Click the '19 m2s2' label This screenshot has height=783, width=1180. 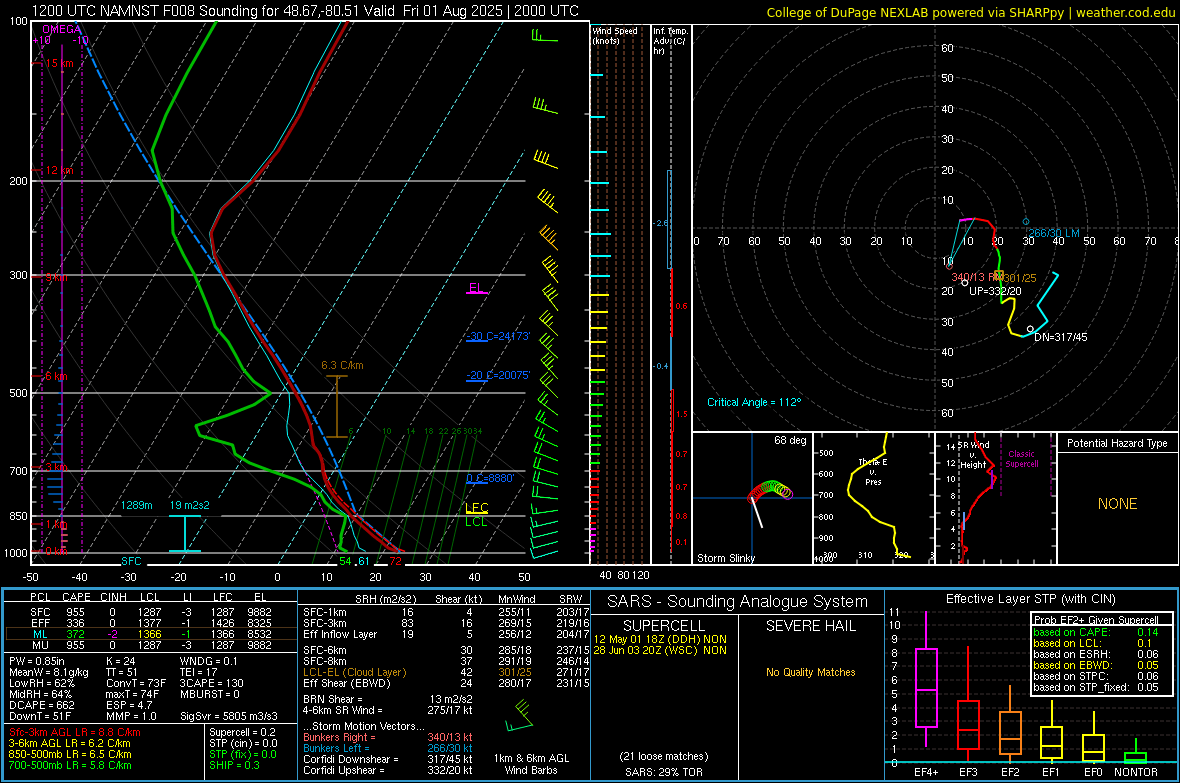pyautogui.click(x=189, y=505)
